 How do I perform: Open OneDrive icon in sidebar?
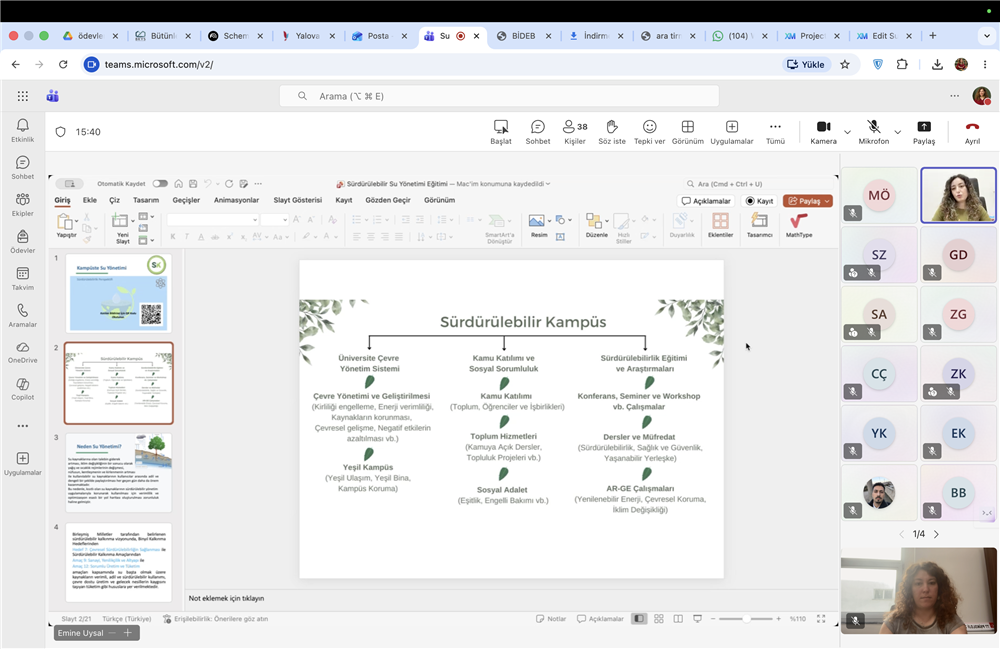pos(22,352)
